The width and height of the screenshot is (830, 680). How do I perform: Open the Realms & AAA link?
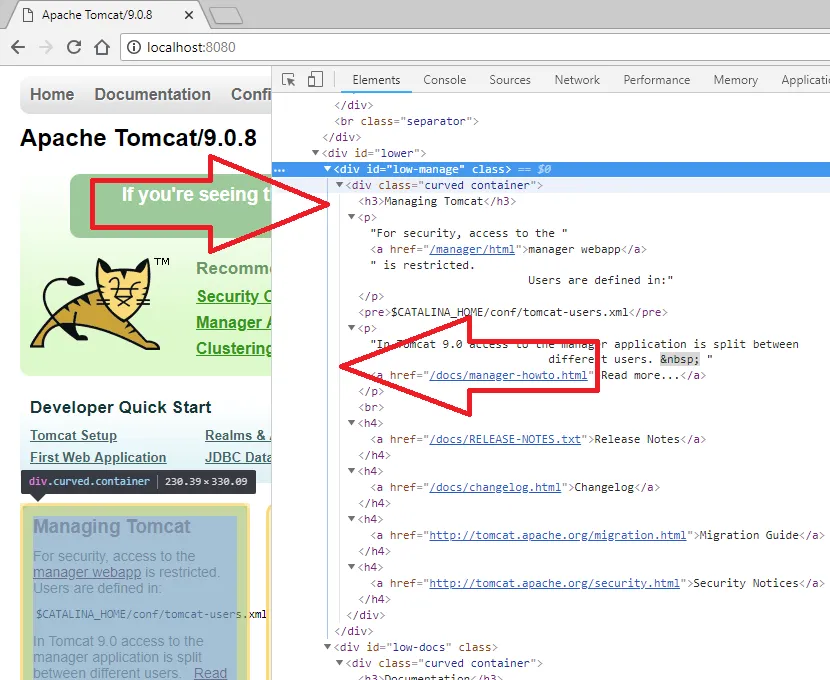[238, 436]
